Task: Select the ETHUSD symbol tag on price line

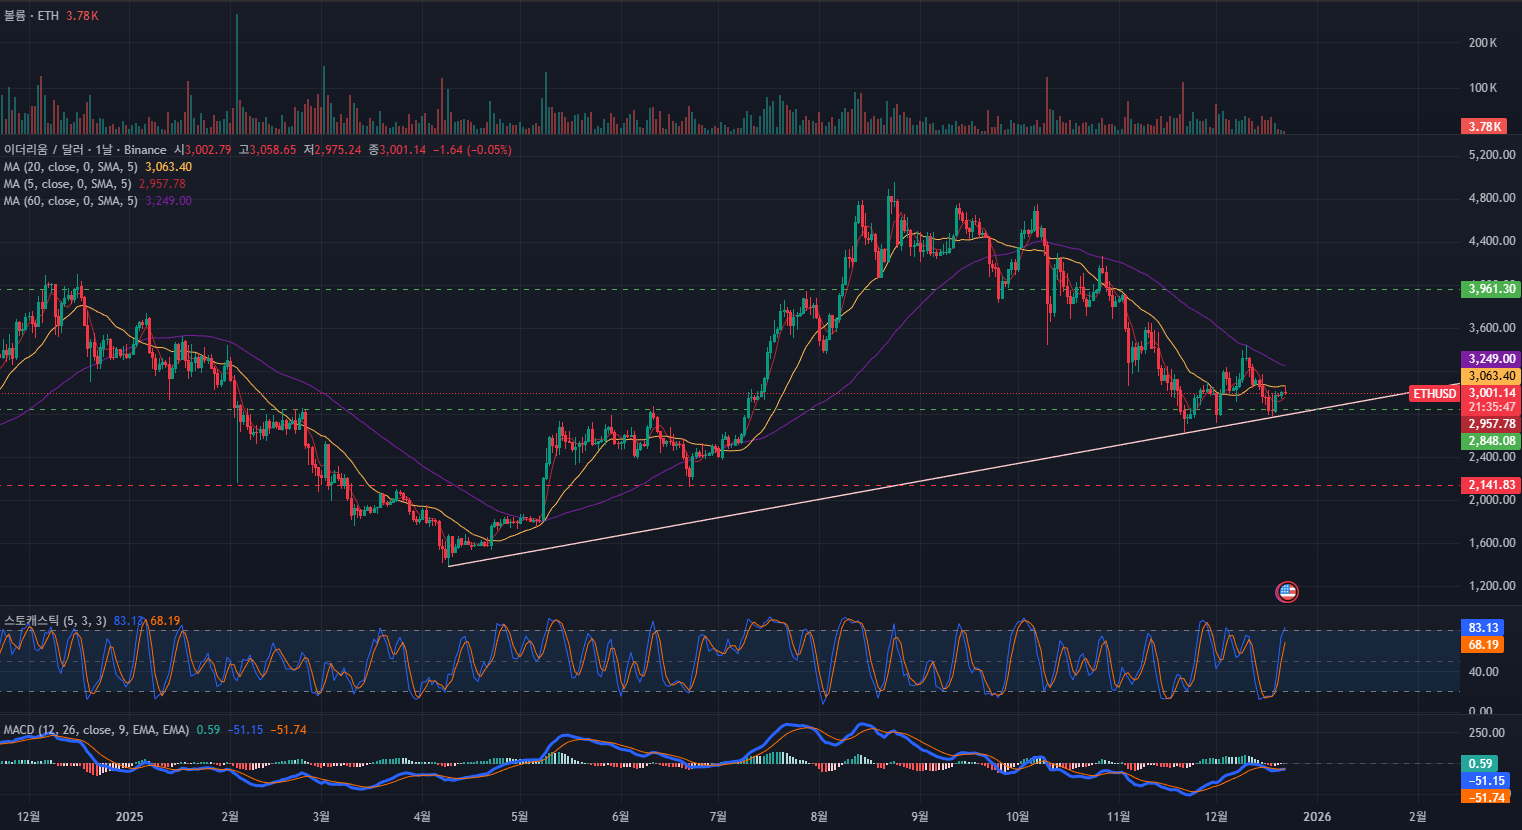Action: click(x=1434, y=394)
